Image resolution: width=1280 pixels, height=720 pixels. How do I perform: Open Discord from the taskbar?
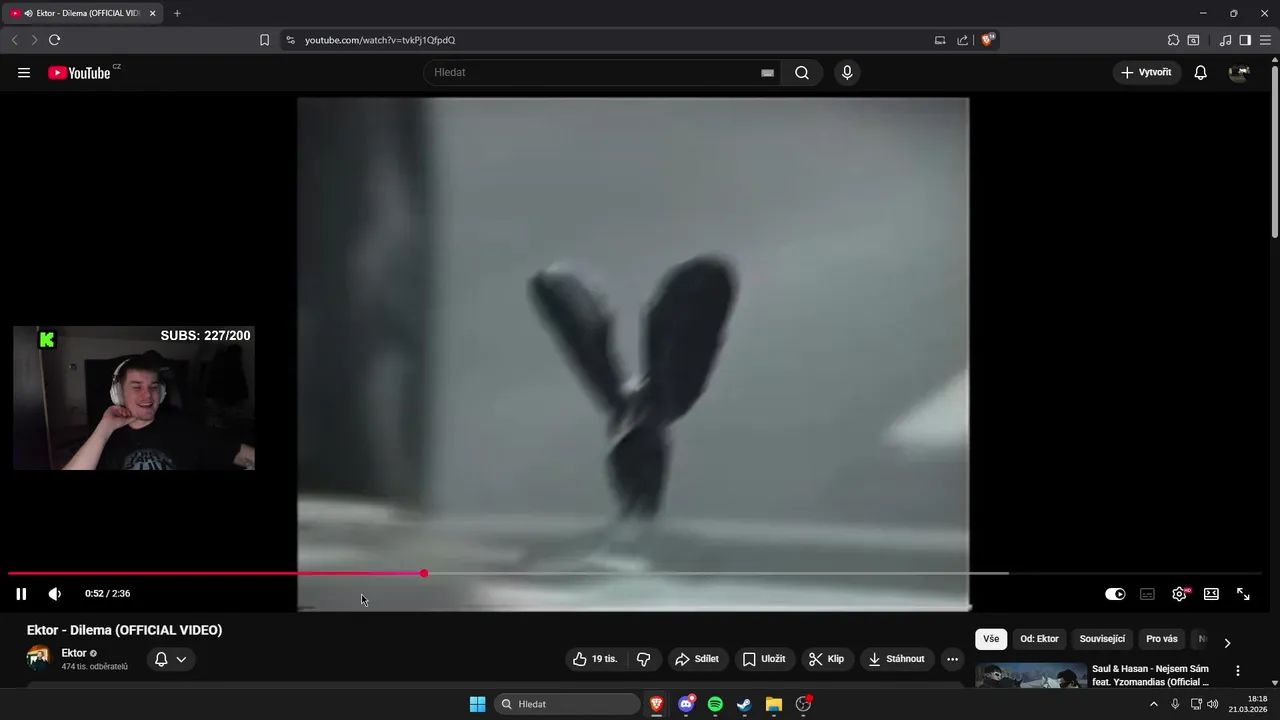(686, 704)
